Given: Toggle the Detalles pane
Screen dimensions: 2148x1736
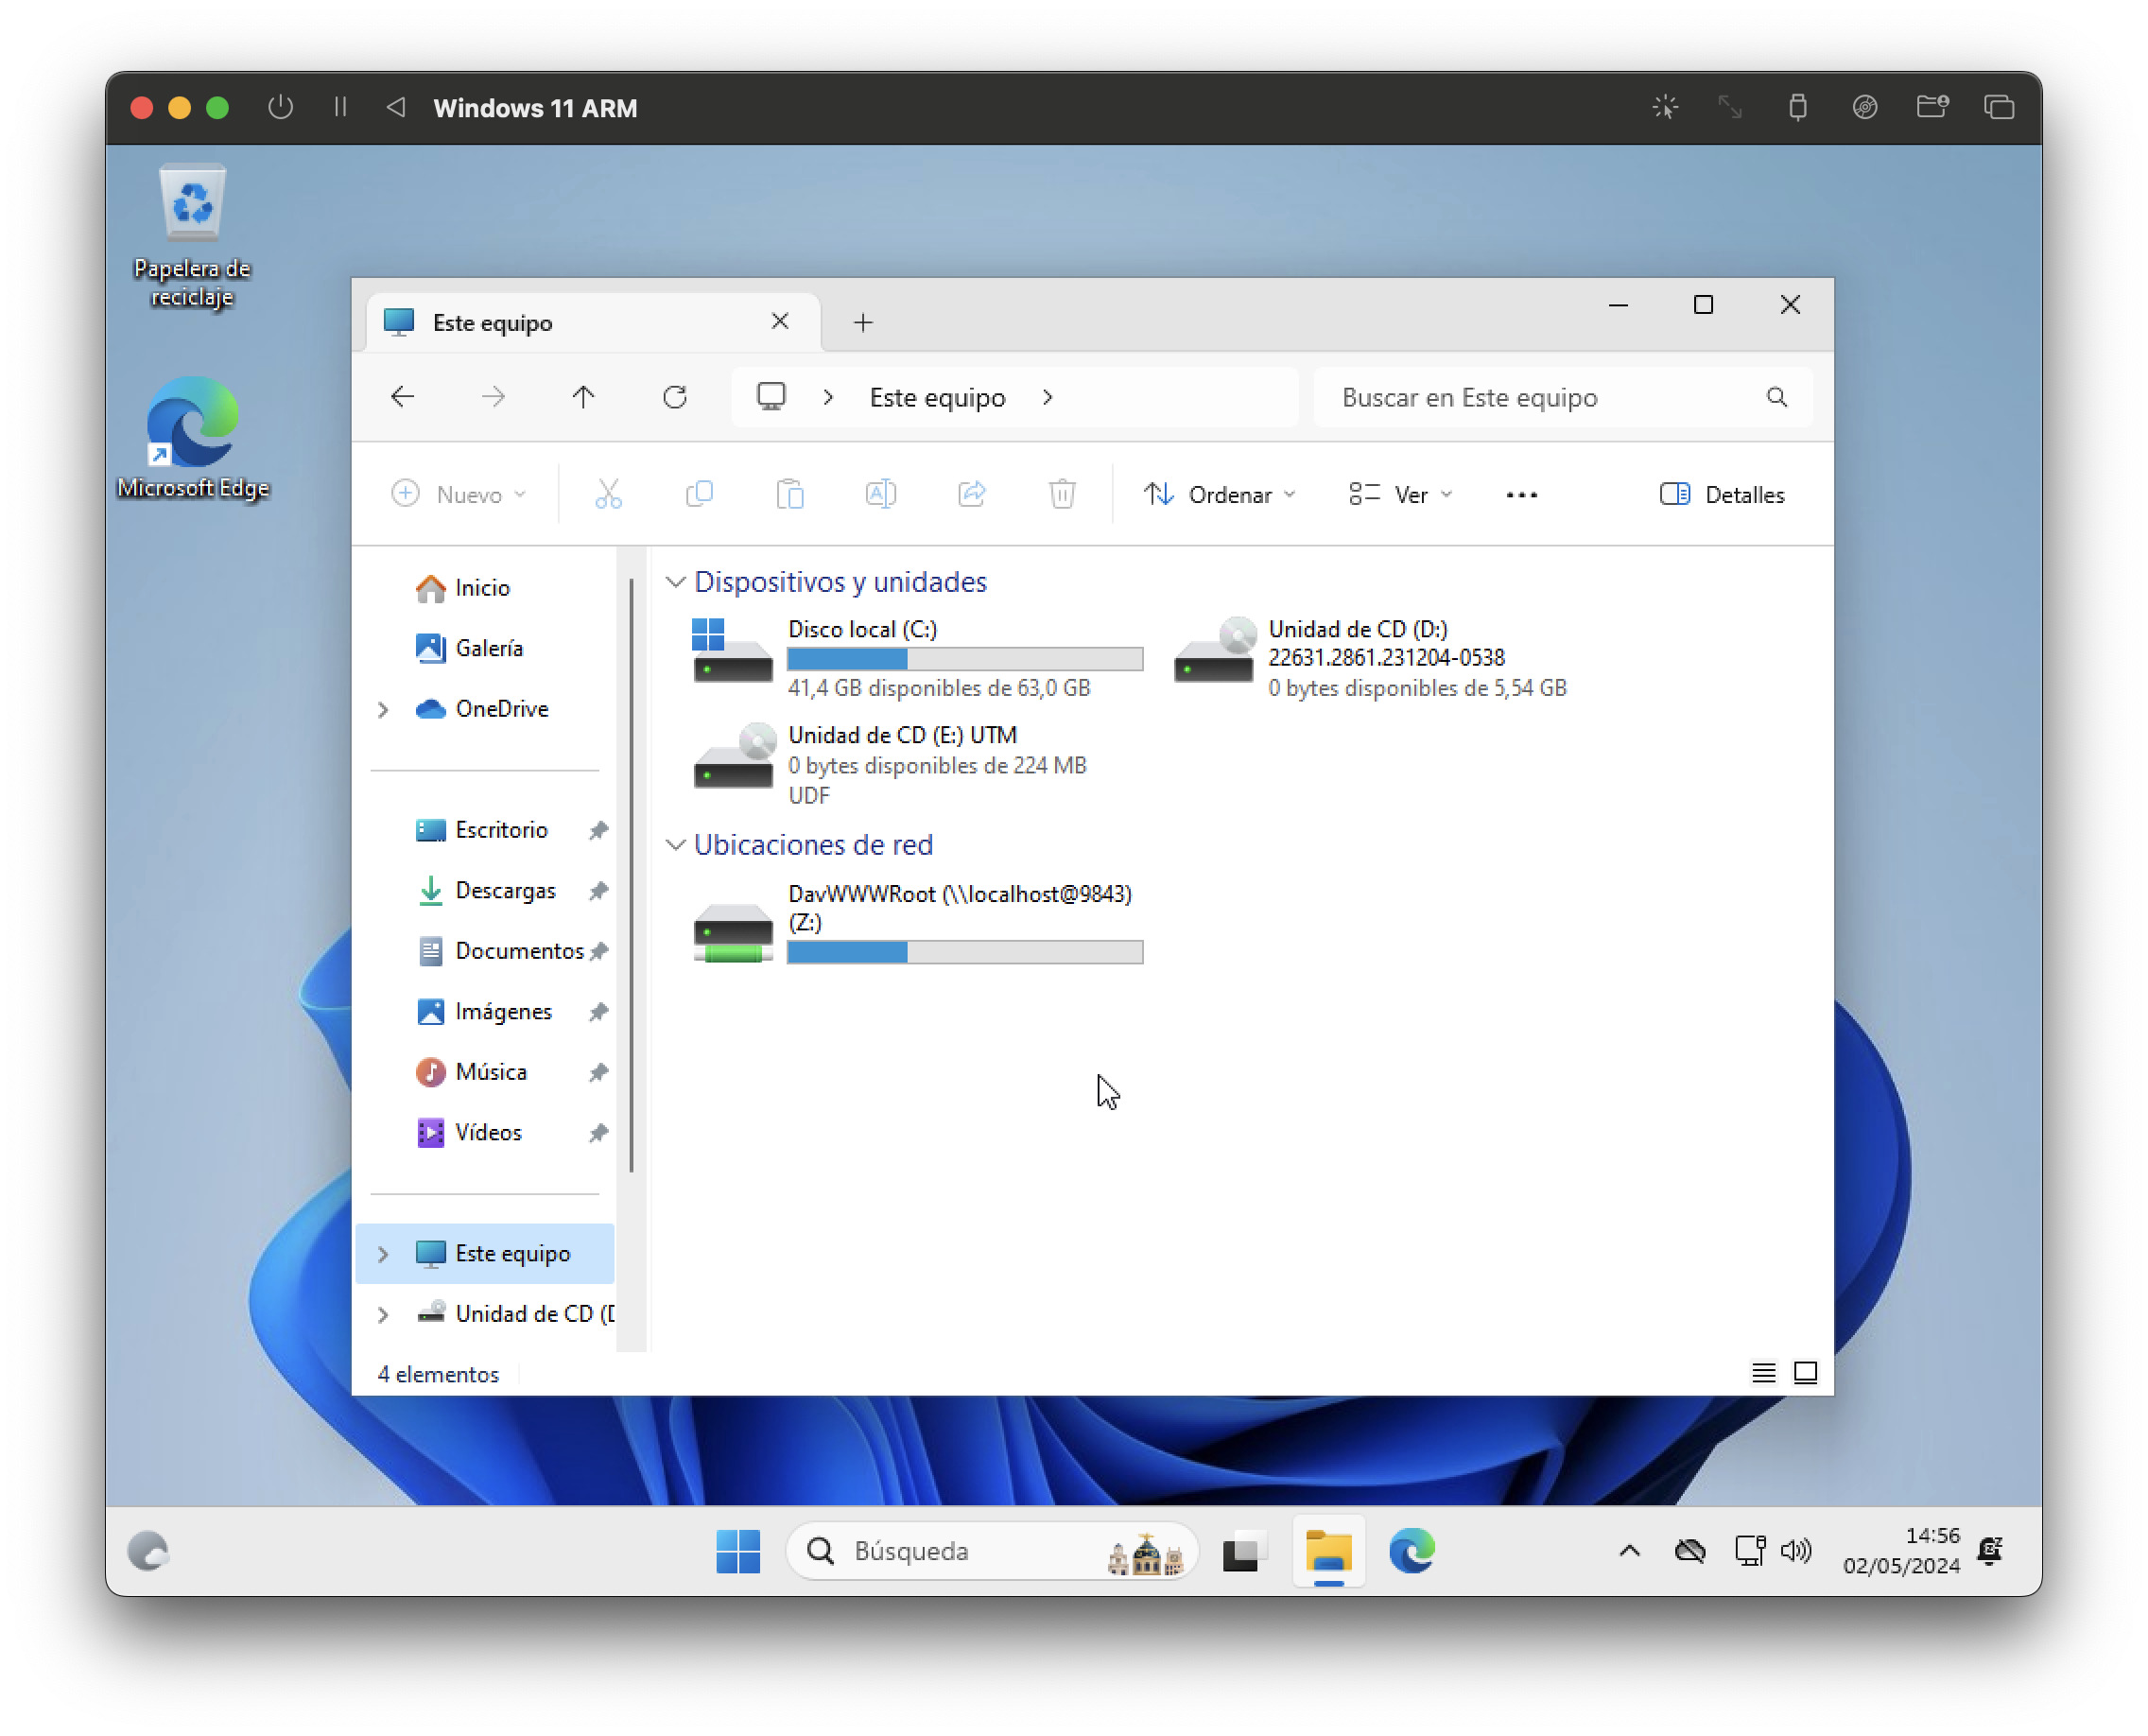Looking at the screenshot, I should (x=1721, y=494).
